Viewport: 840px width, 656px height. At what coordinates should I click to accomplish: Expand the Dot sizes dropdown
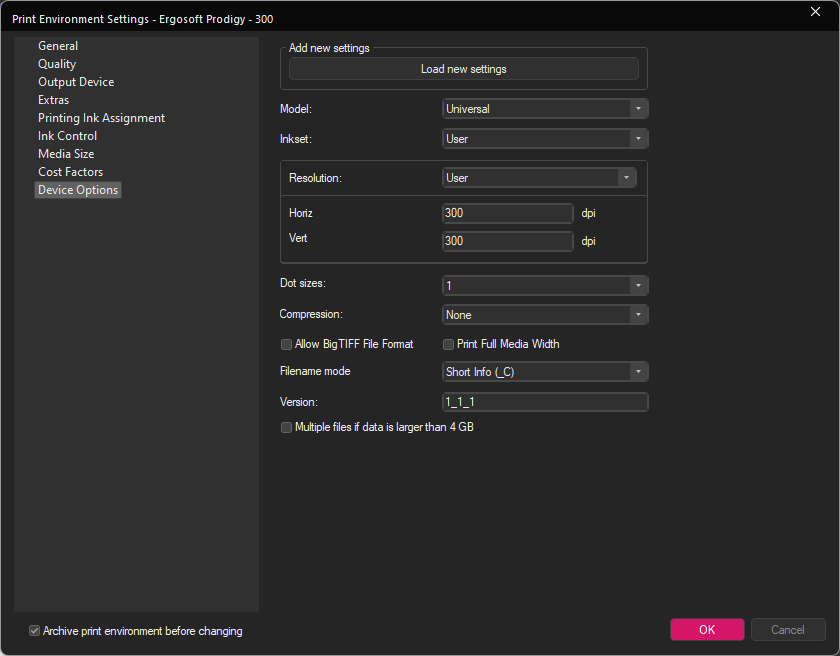pos(638,285)
